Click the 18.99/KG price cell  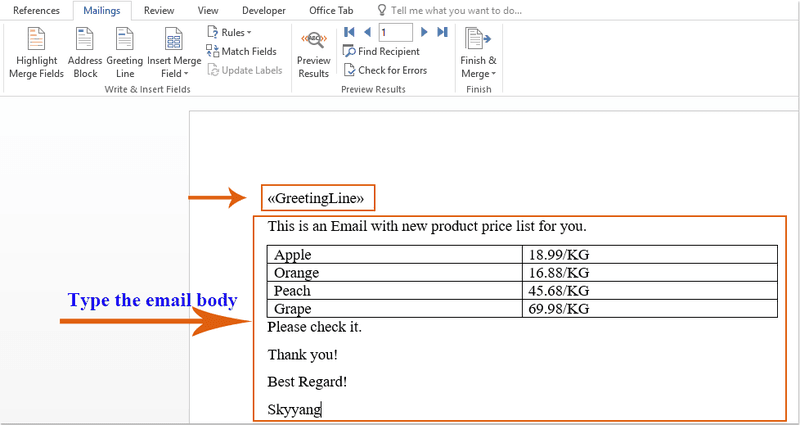click(649, 254)
